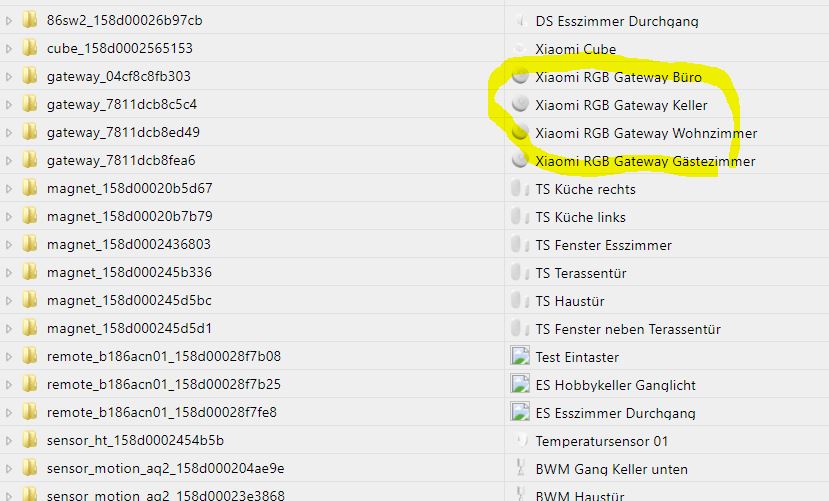Screen dimensions: 829x501
Task: Expand remote_b186acn01_158d00028f7fe8 node
Action: click(8, 413)
